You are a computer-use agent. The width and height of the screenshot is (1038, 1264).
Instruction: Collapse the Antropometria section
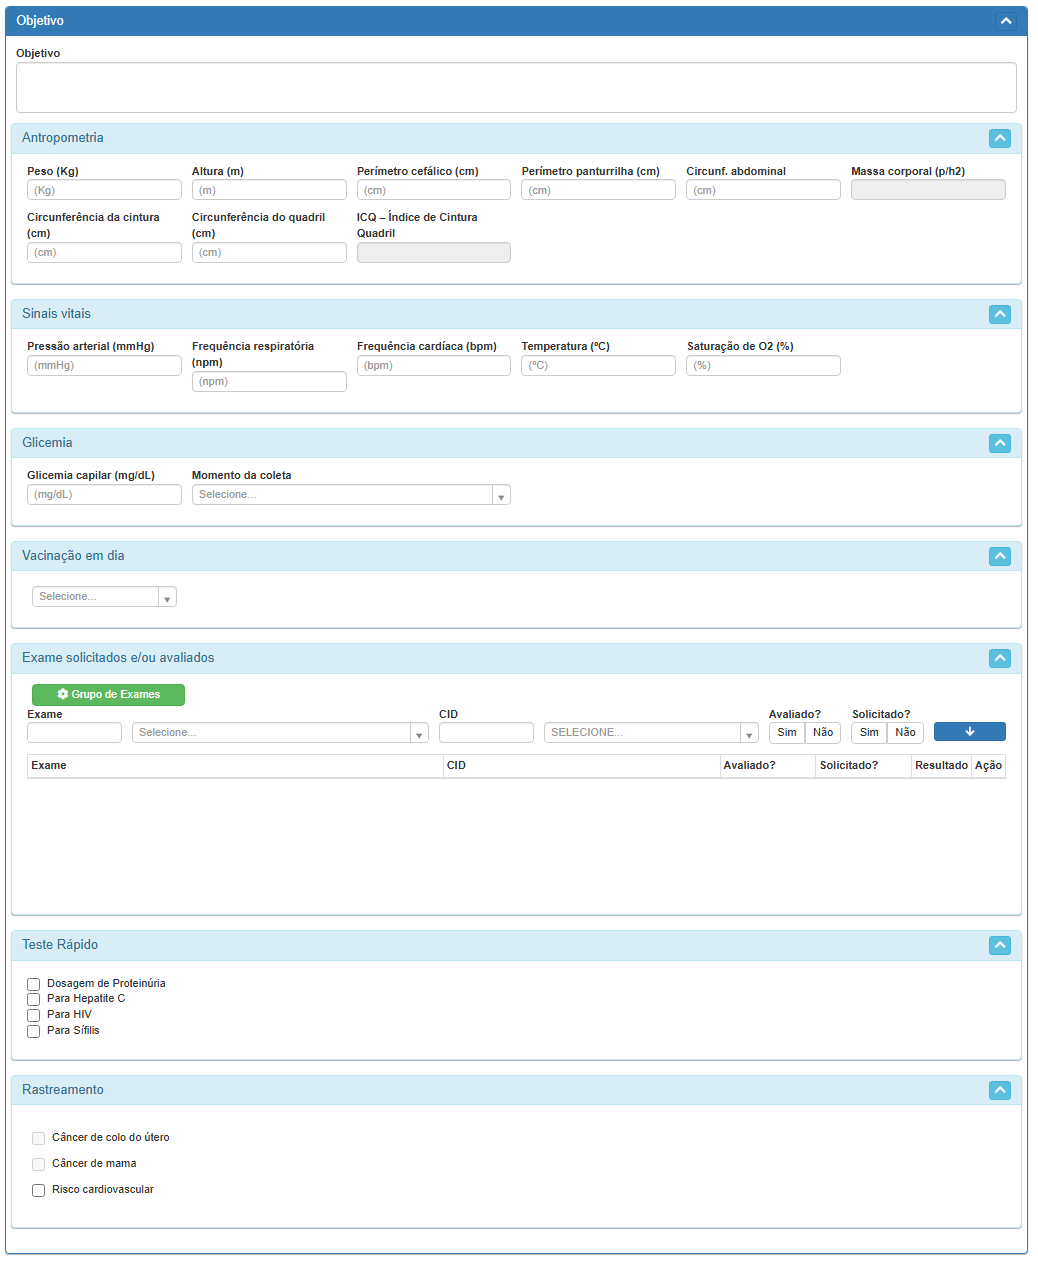999,139
